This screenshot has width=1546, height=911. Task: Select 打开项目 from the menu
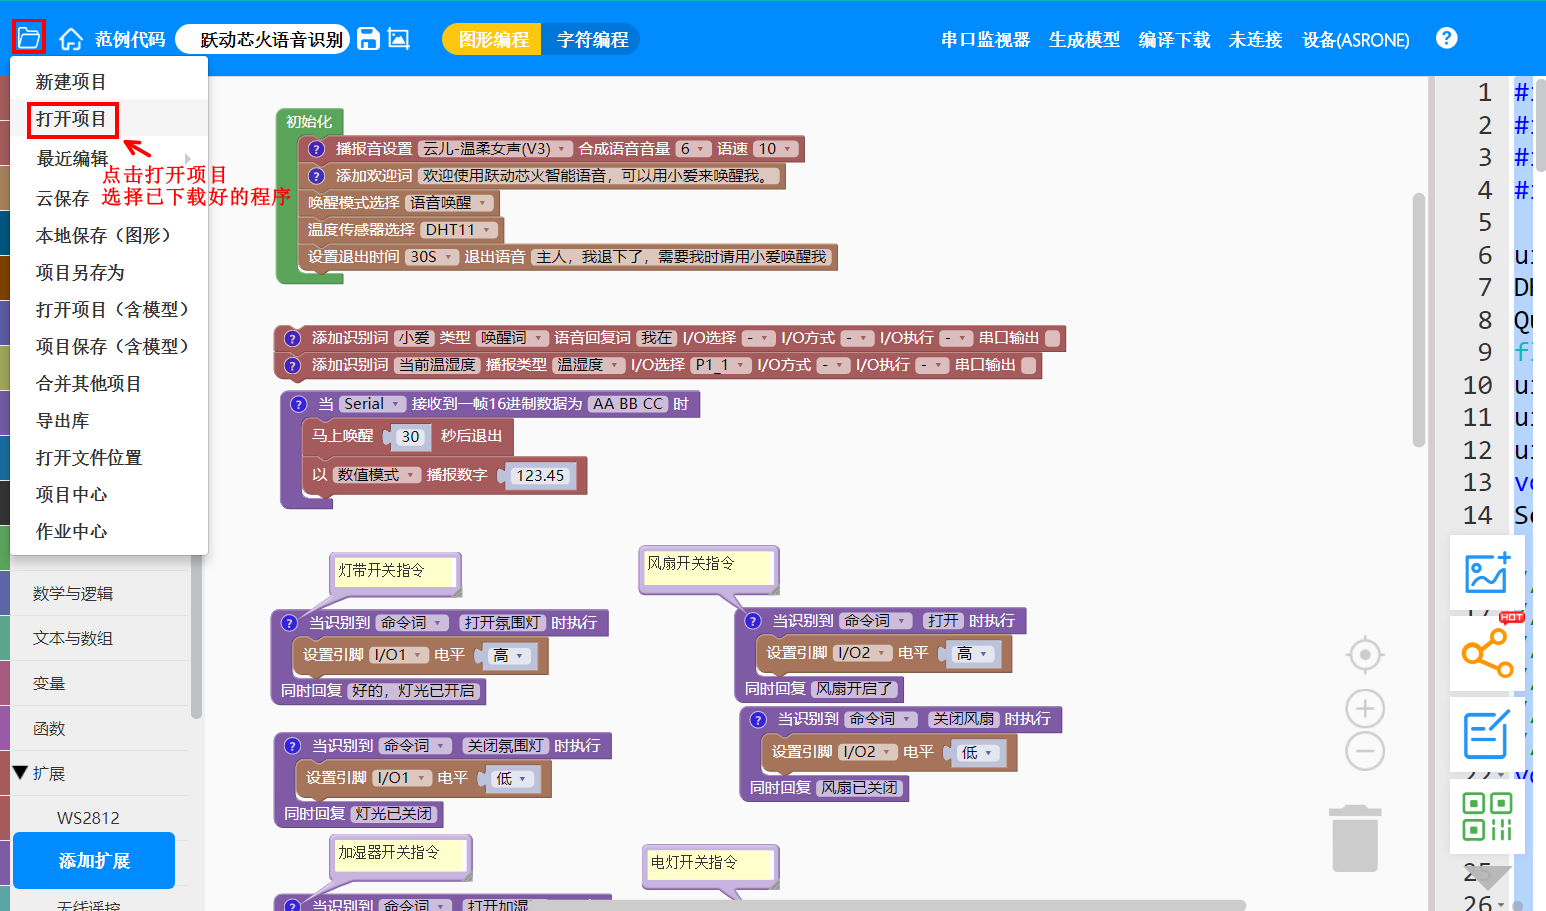71,119
